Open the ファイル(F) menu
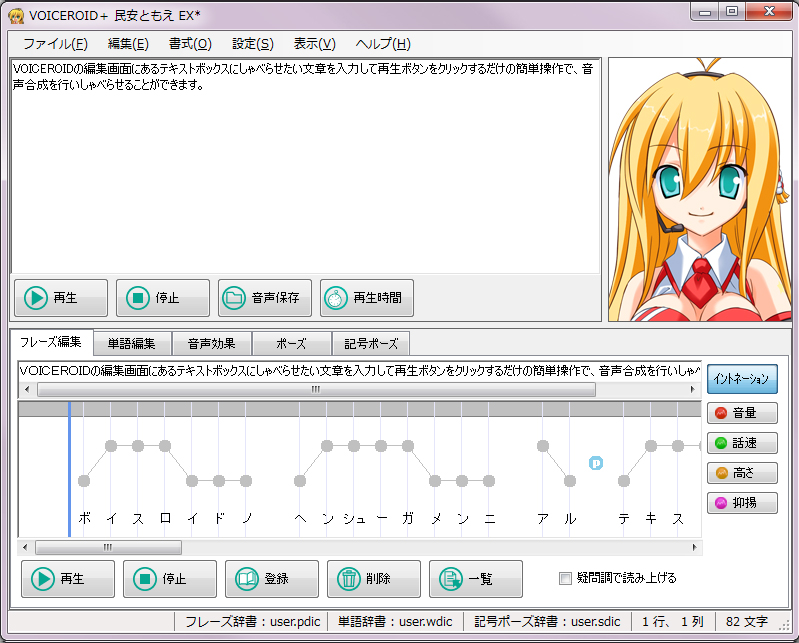The width and height of the screenshot is (799, 643). [x=56, y=44]
